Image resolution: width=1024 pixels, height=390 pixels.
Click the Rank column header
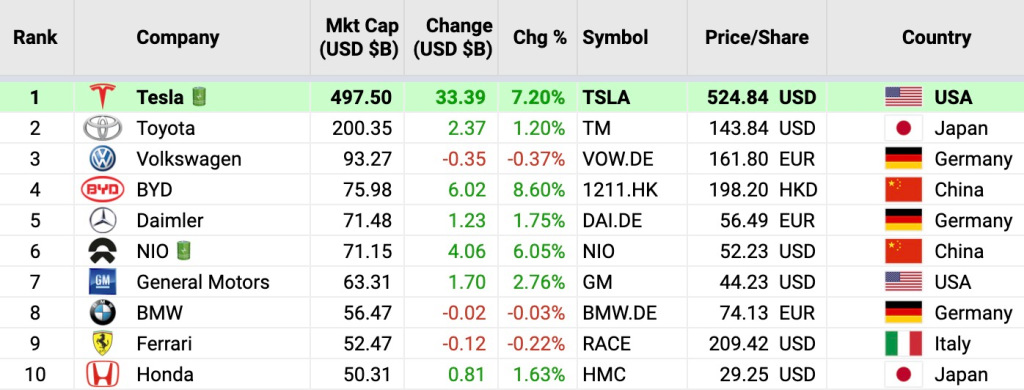[35, 37]
